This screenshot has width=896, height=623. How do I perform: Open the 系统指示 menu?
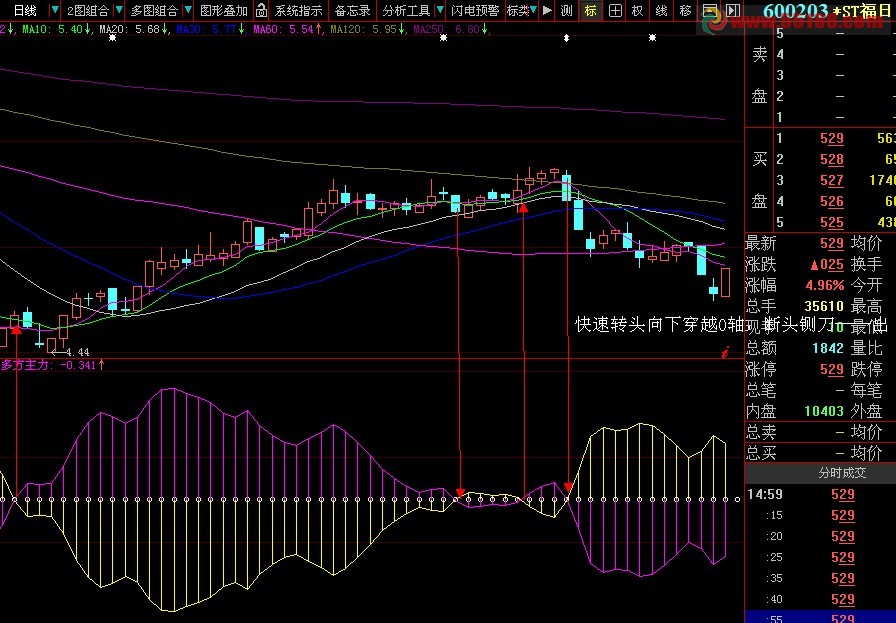pyautogui.click(x=298, y=10)
